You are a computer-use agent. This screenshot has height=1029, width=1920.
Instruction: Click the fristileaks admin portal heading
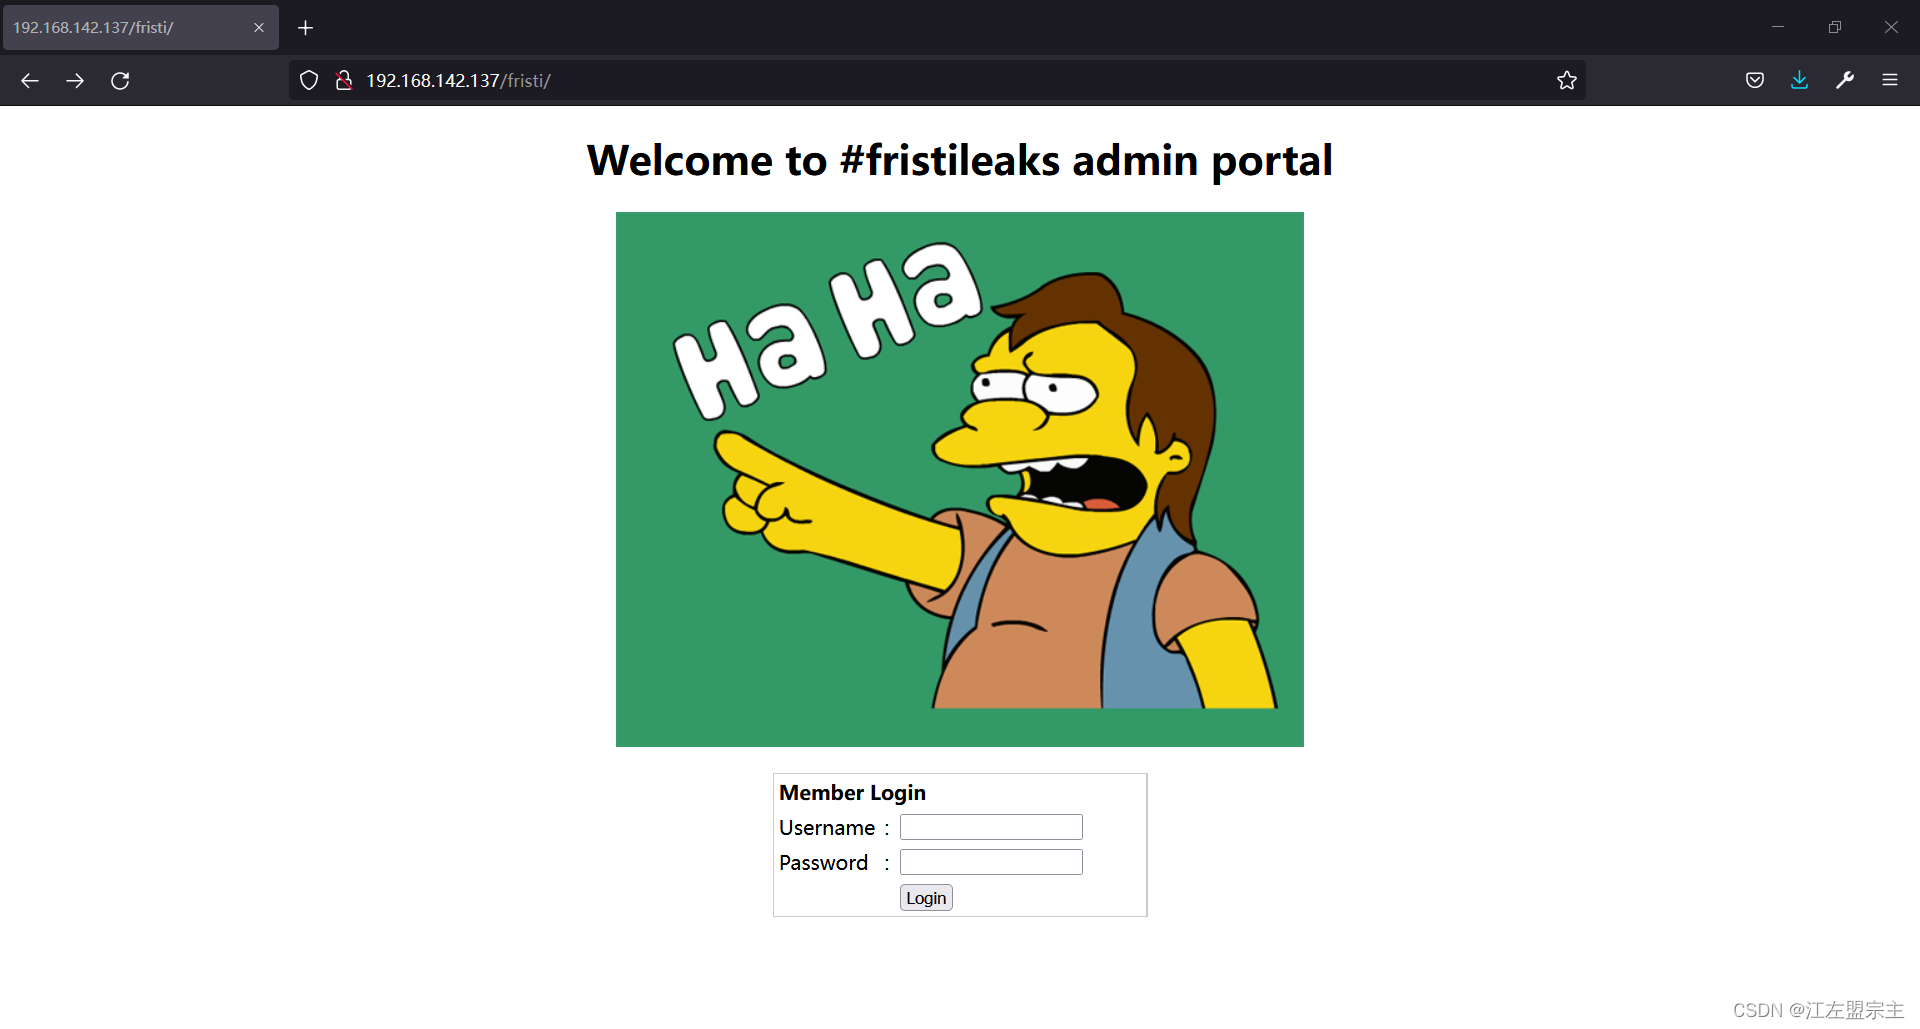pos(960,161)
